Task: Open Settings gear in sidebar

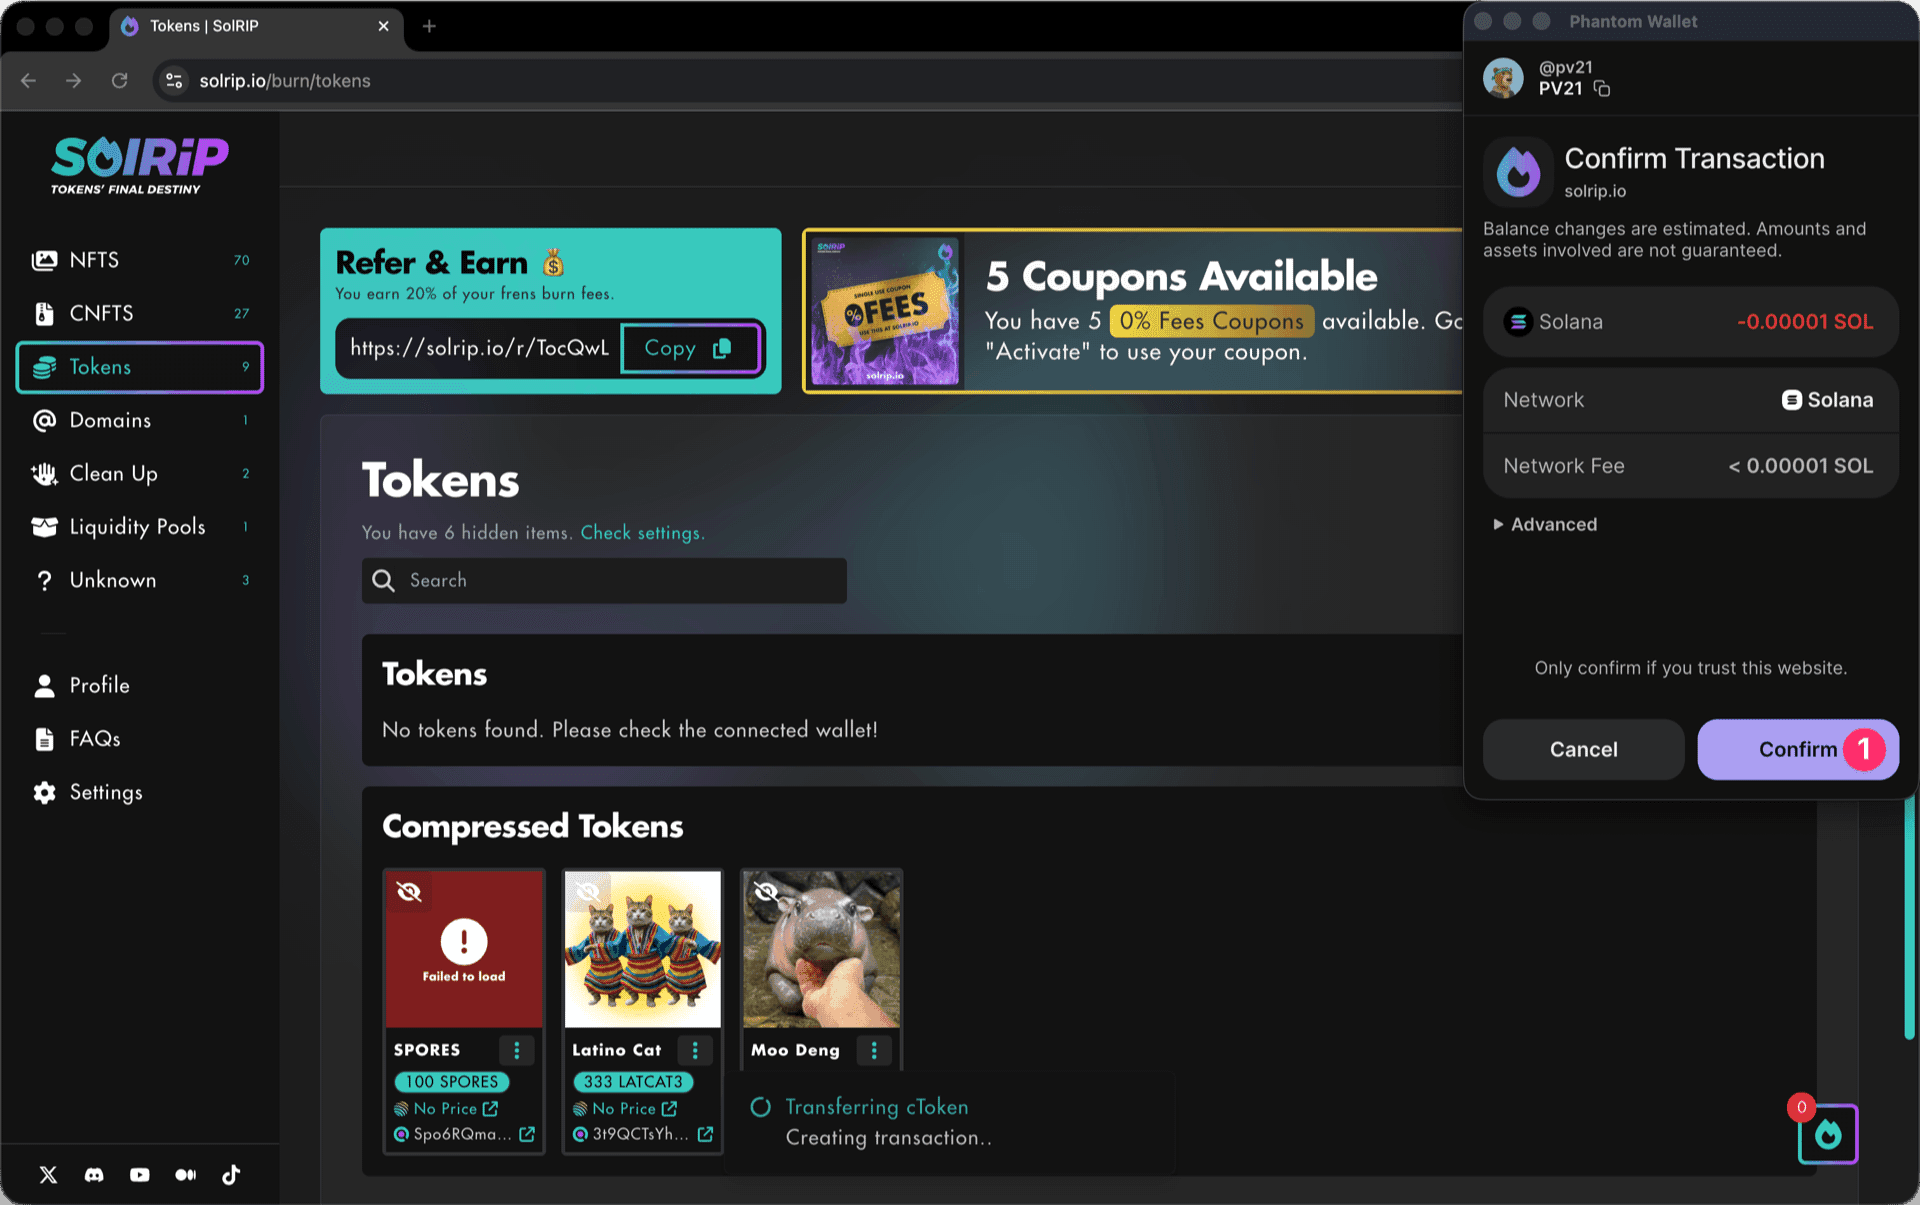Action: click(x=44, y=792)
